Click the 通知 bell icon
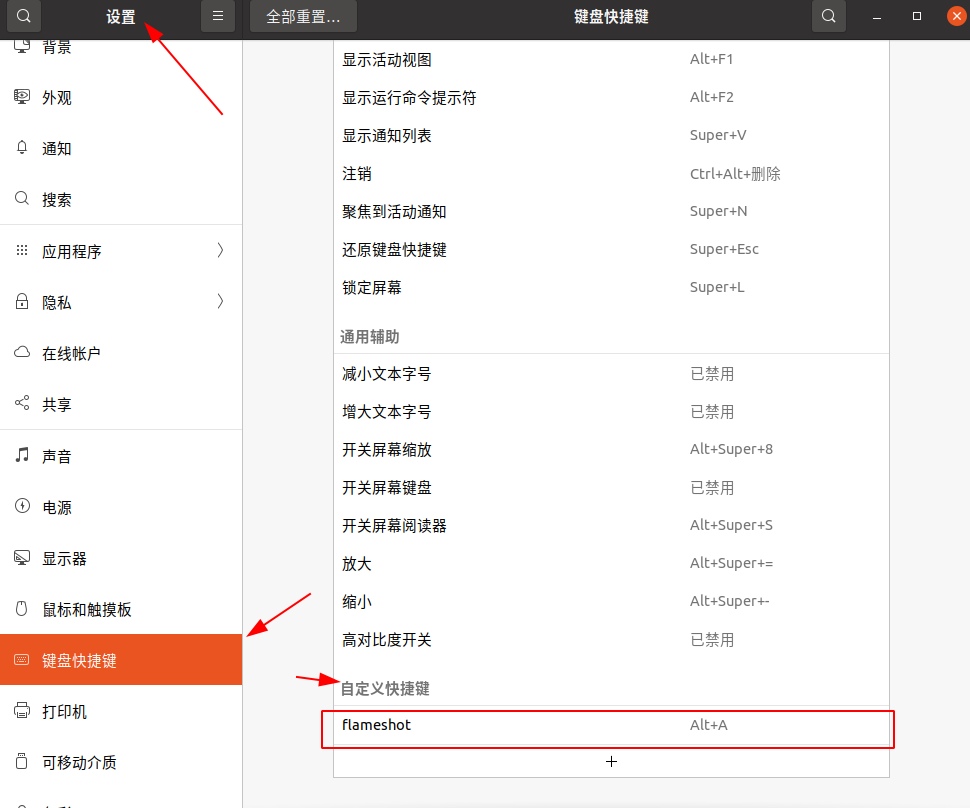This screenshot has height=808, width=970. point(22,148)
